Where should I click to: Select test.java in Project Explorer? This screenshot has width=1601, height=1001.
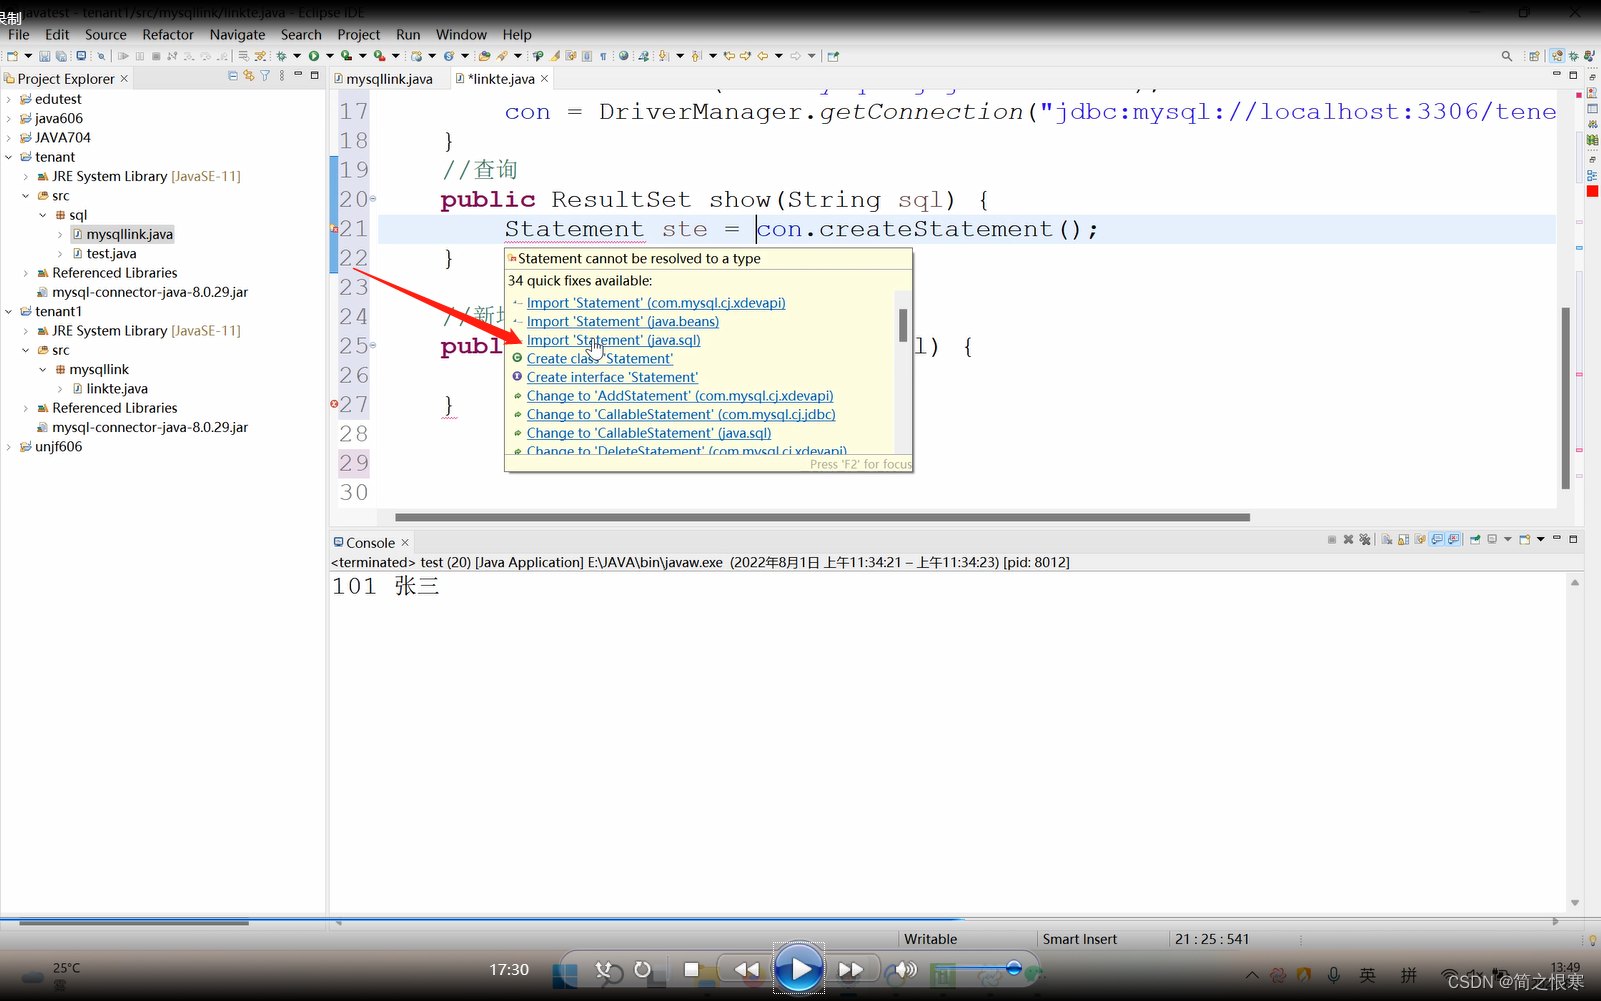(x=111, y=254)
